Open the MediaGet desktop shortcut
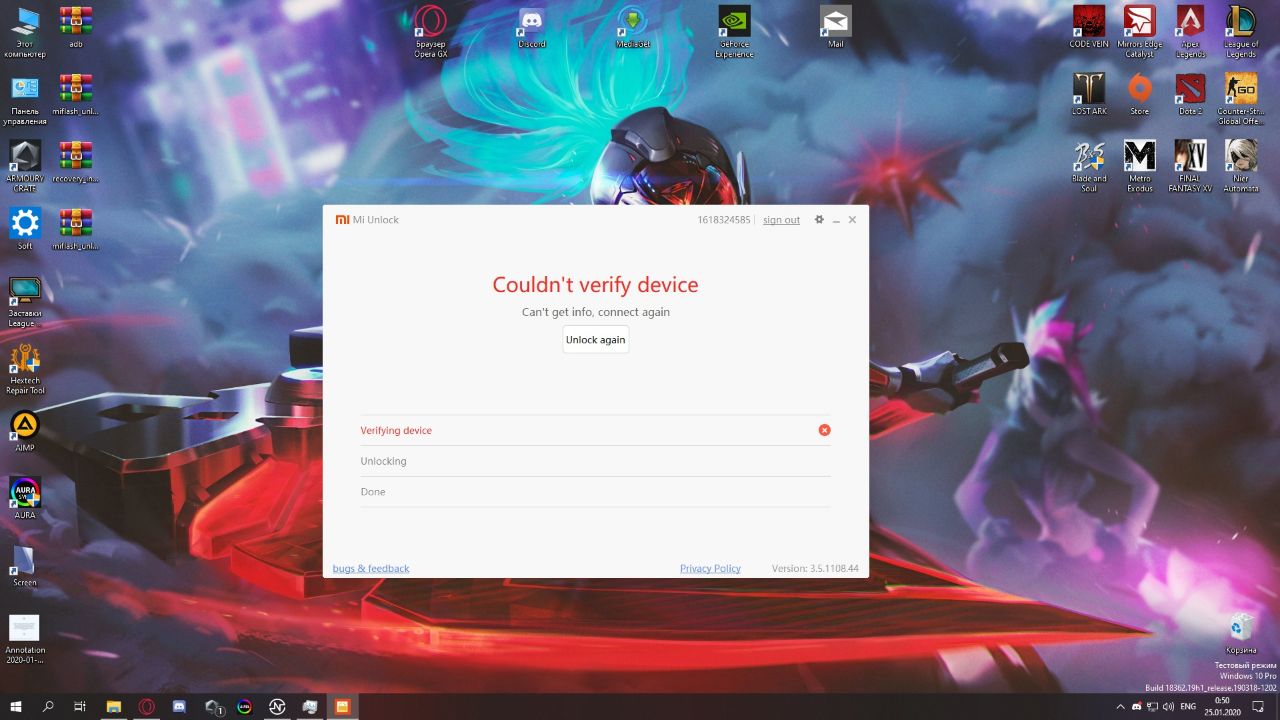This screenshot has height=720, width=1280. [632, 28]
